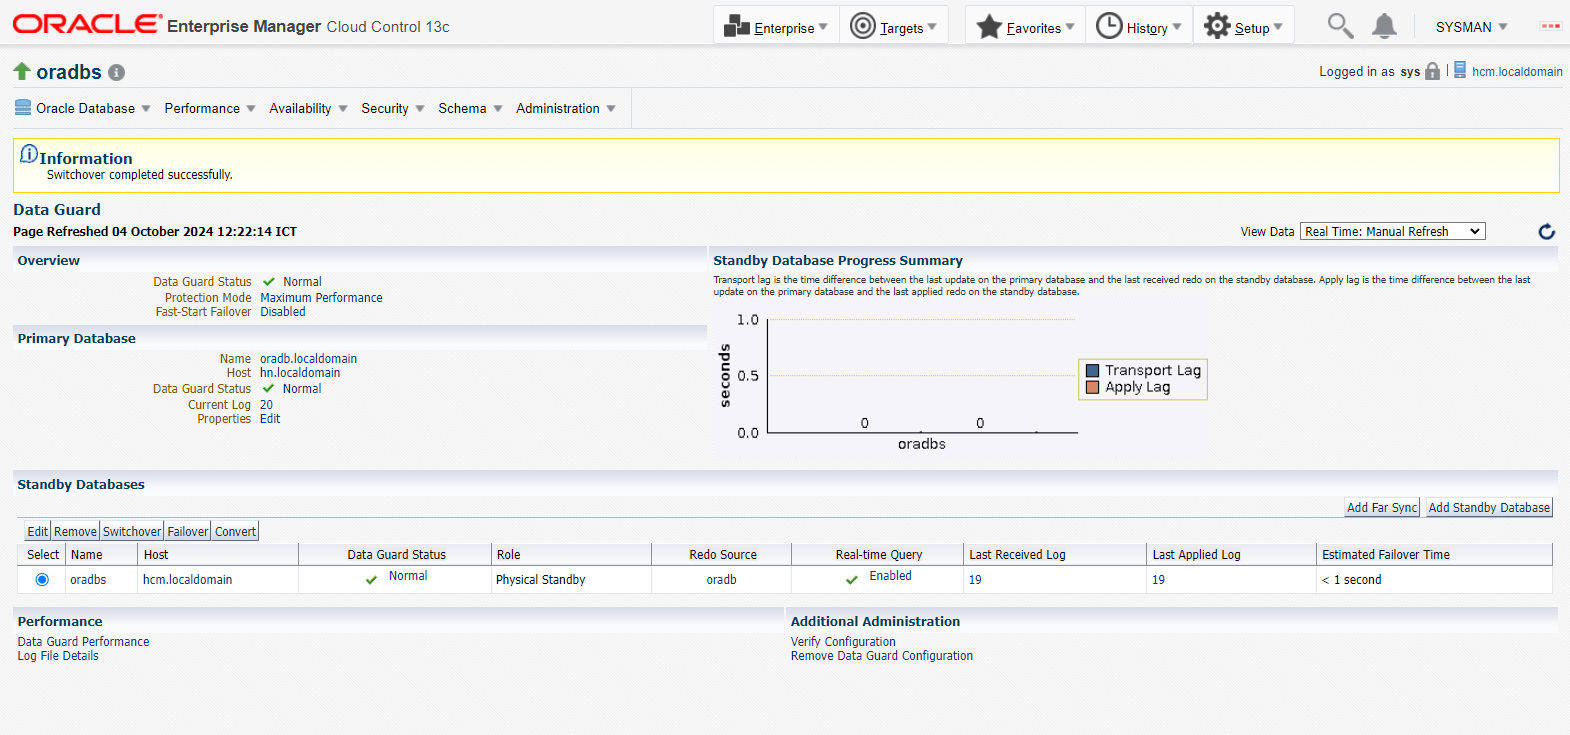Click the host server icon beside hcm.localdomain
Viewport: 1570px width, 735px height.
coord(1460,70)
